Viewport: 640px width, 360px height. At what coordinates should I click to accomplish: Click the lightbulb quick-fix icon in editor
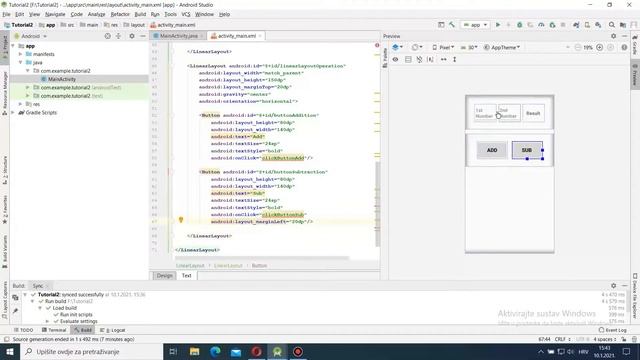coord(181,220)
